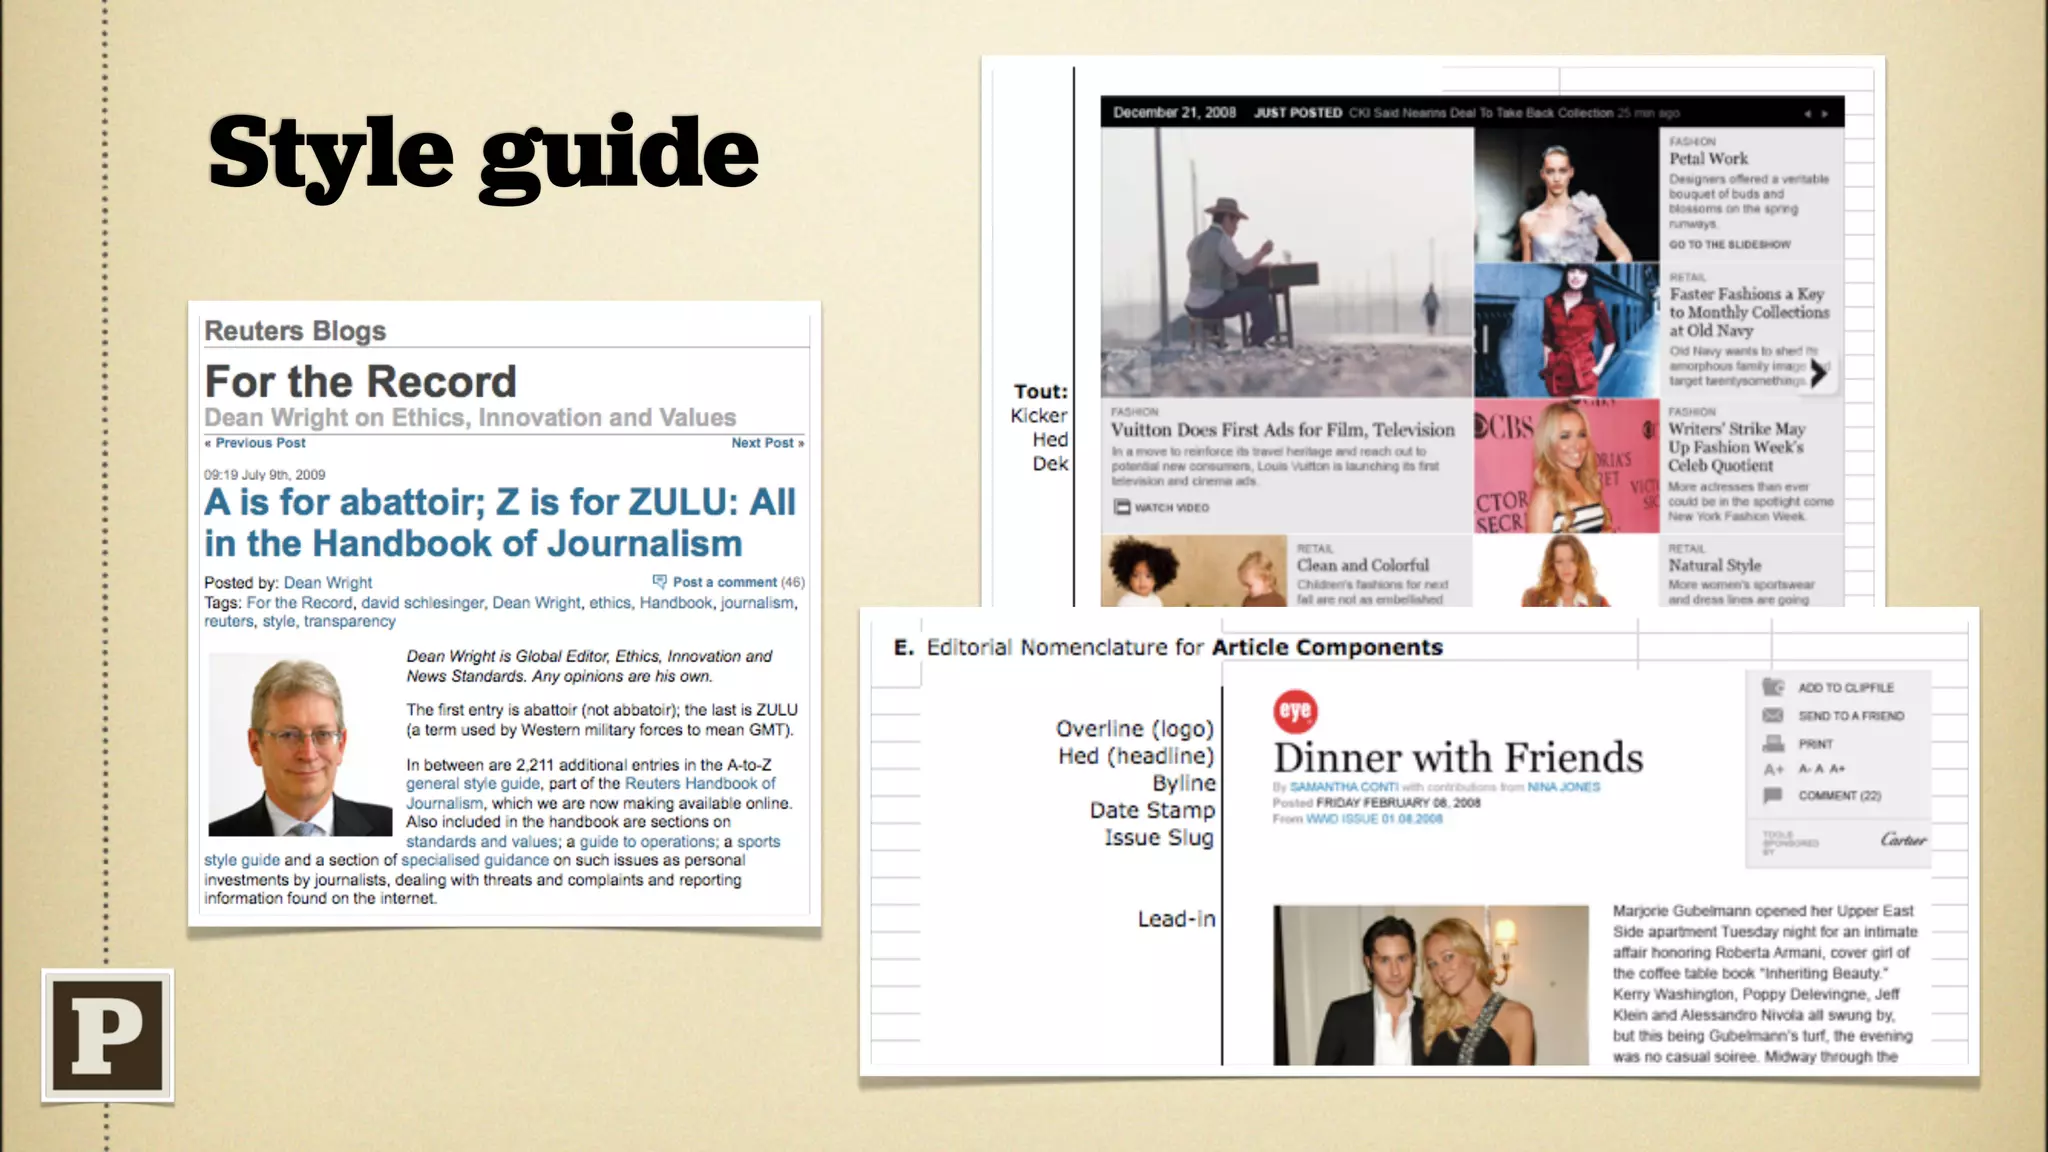
Task: Open Faster Fashions a Key headline
Action: (1749, 312)
